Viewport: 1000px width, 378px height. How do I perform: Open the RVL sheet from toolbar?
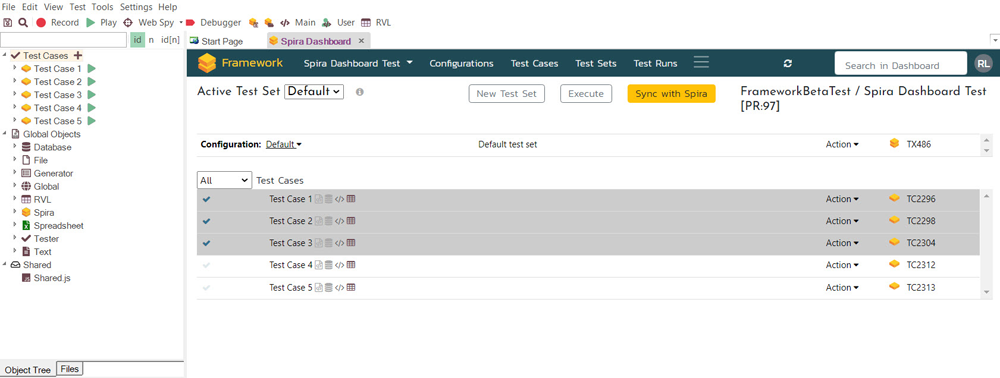tap(376, 22)
